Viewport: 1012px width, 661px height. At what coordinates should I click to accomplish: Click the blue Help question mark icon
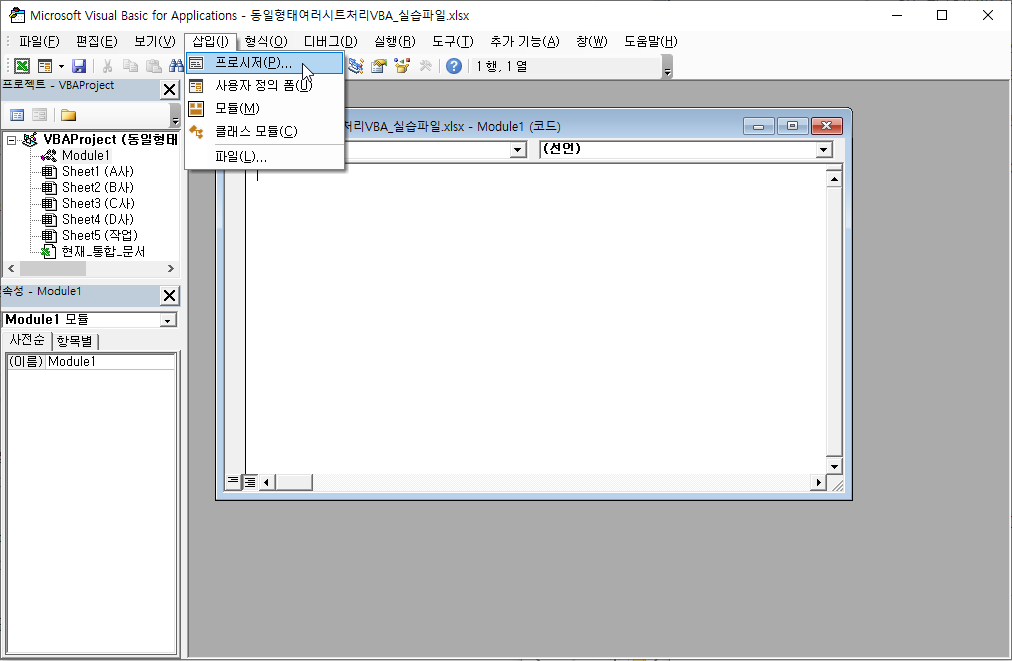pyautogui.click(x=454, y=66)
